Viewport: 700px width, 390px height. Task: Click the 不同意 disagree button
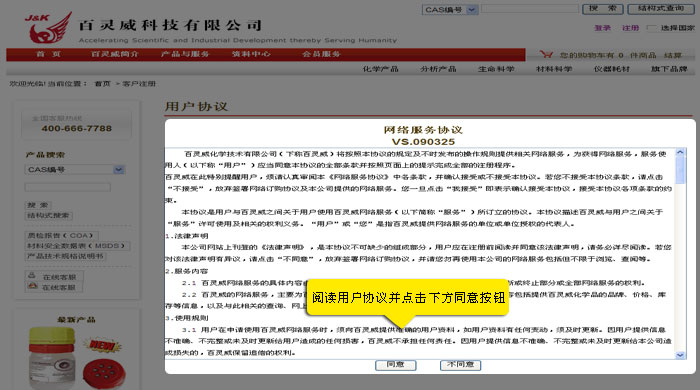(x=460, y=365)
